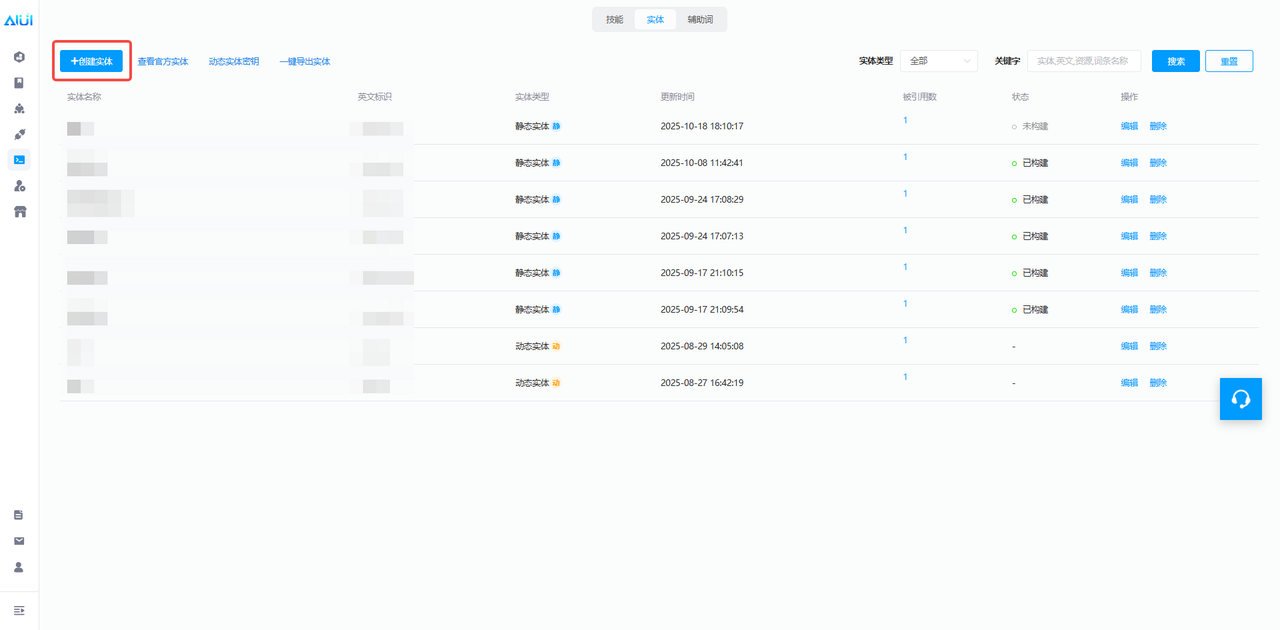Click 编辑 for the 2025-09-24 17:07:13 row
Screen dimensions: 1280x630
pos(1129,237)
